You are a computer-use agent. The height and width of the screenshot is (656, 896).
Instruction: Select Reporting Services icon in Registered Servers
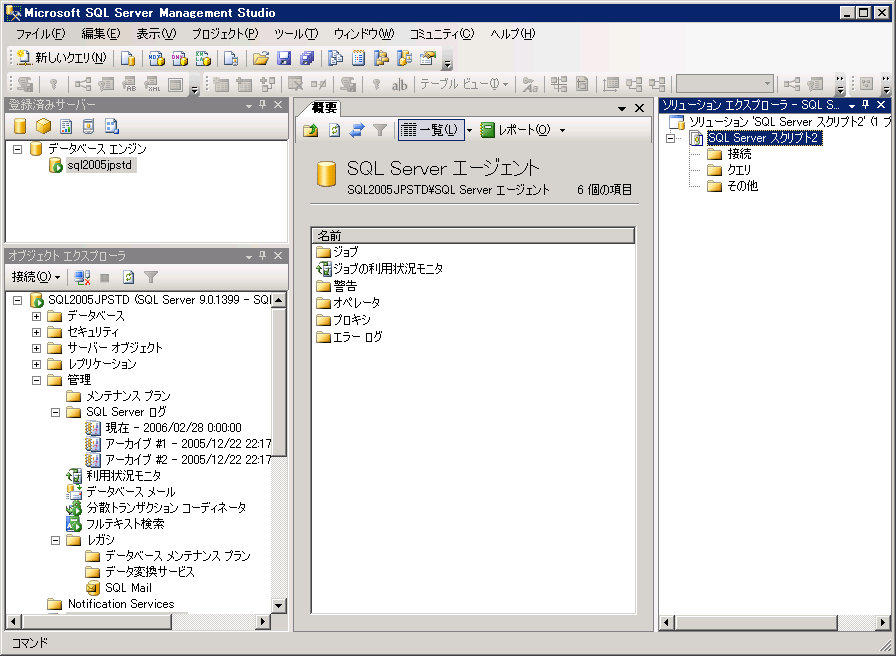[66, 126]
